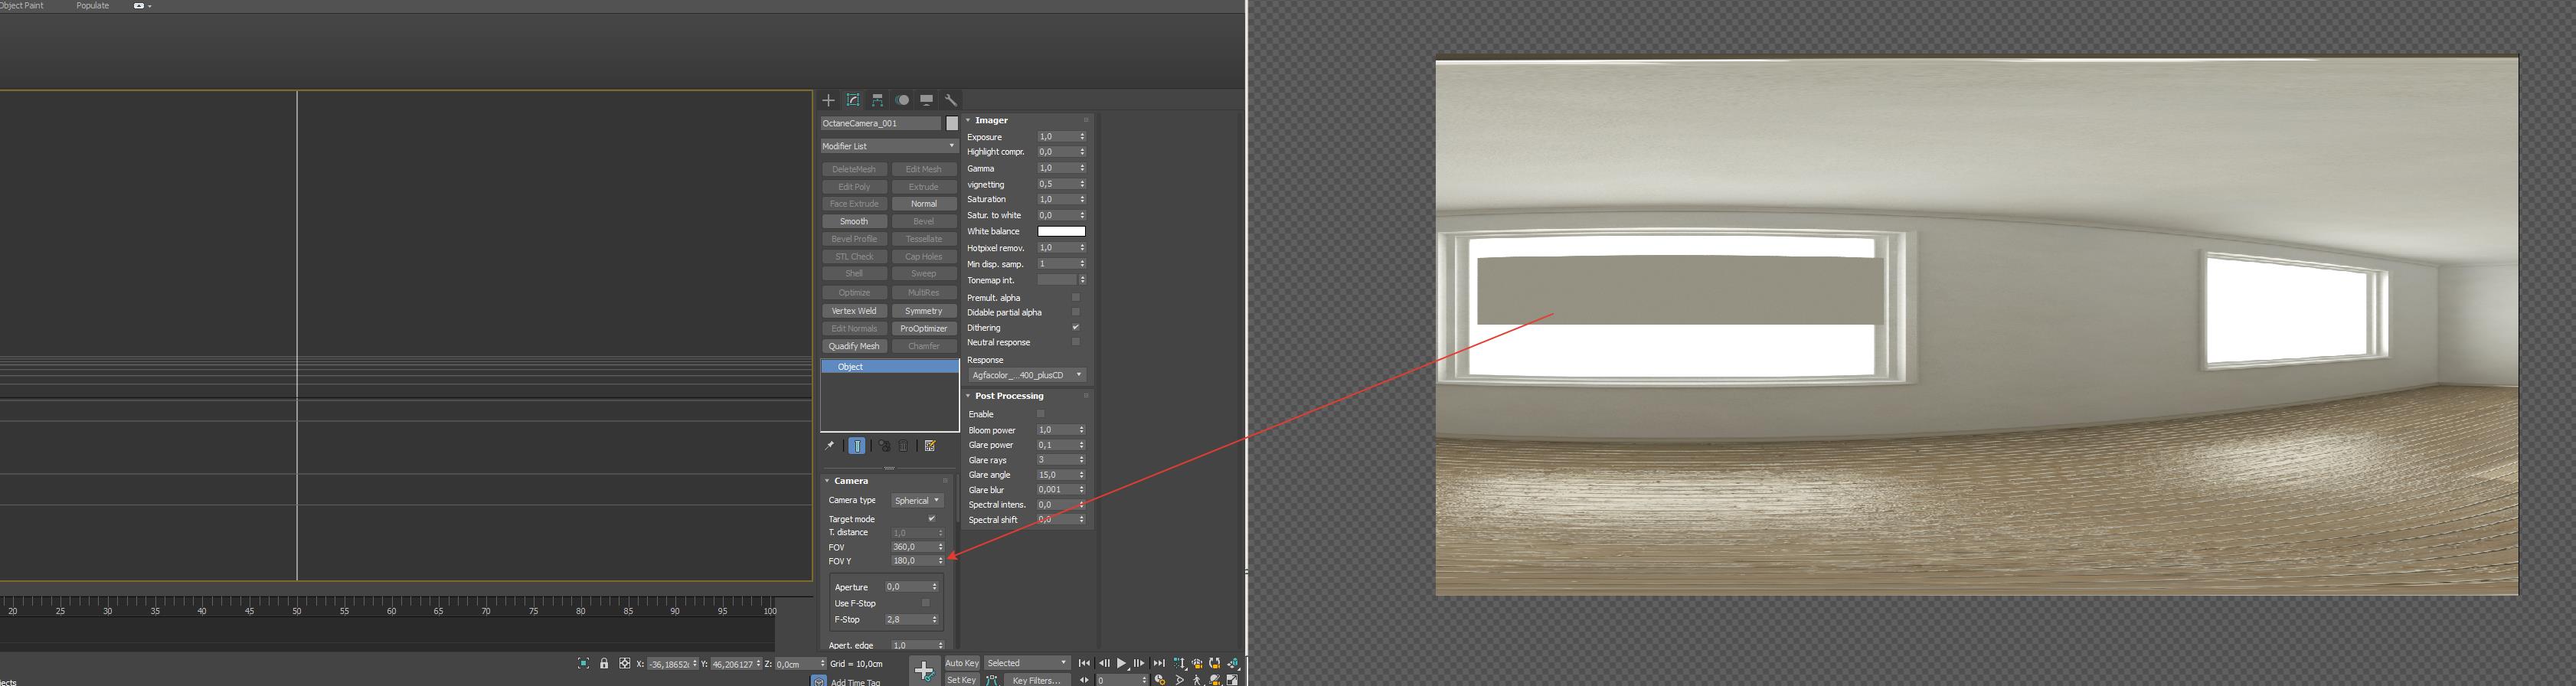This screenshot has width=2576, height=686.
Task: Uncheck the Dithering checkbox
Action: pyautogui.click(x=1076, y=327)
